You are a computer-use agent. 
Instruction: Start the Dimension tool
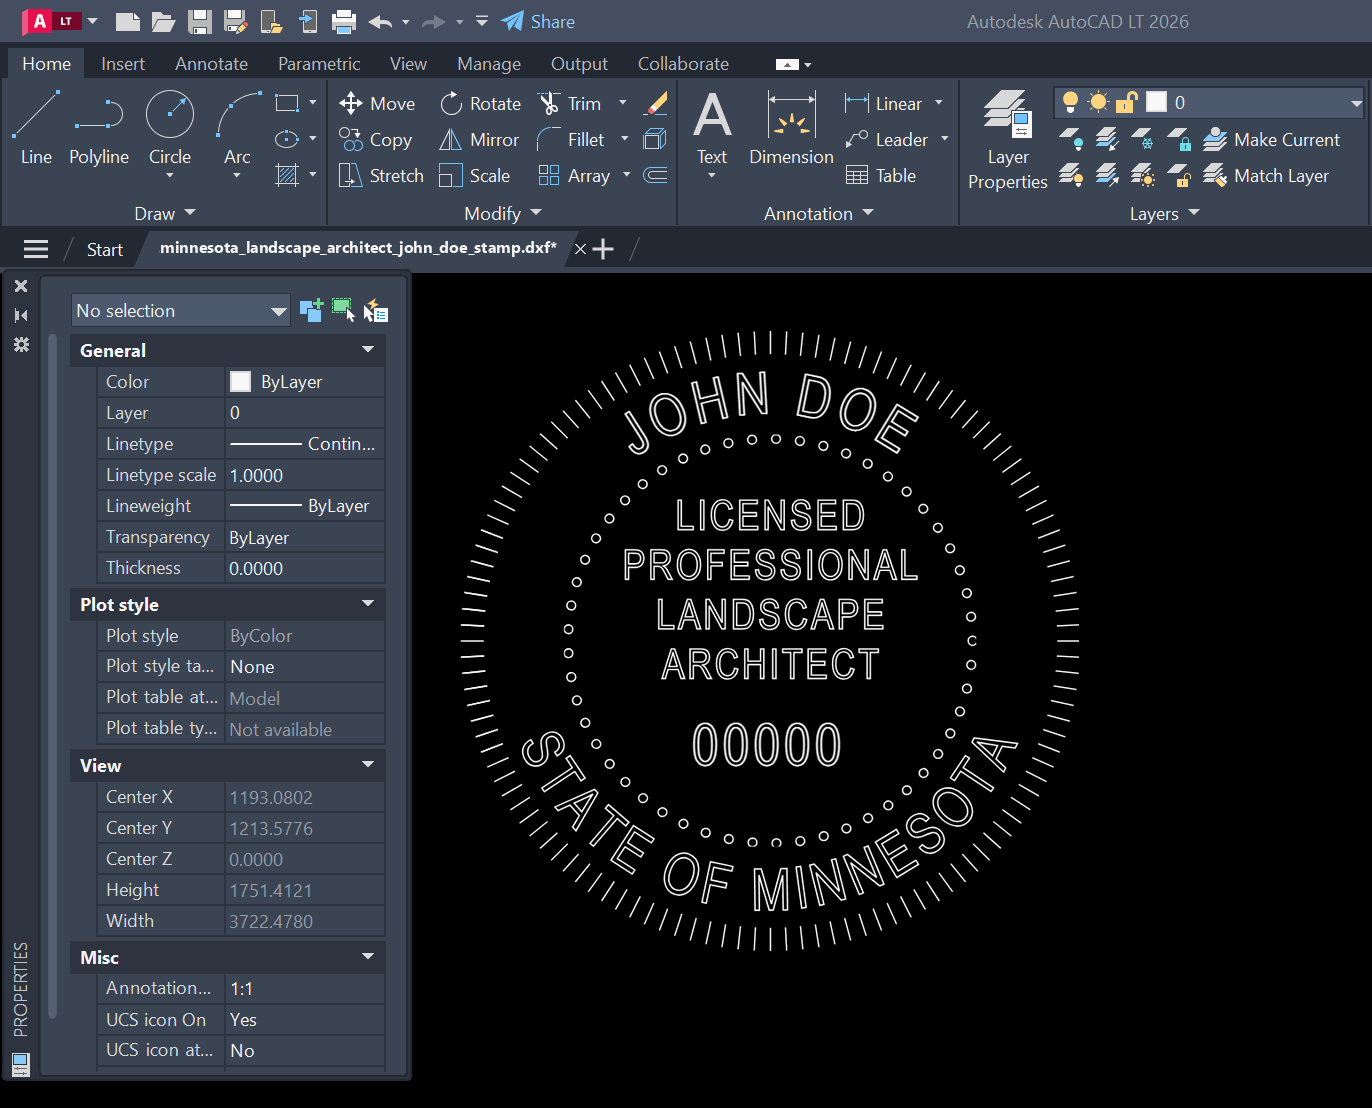click(x=791, y=128)
